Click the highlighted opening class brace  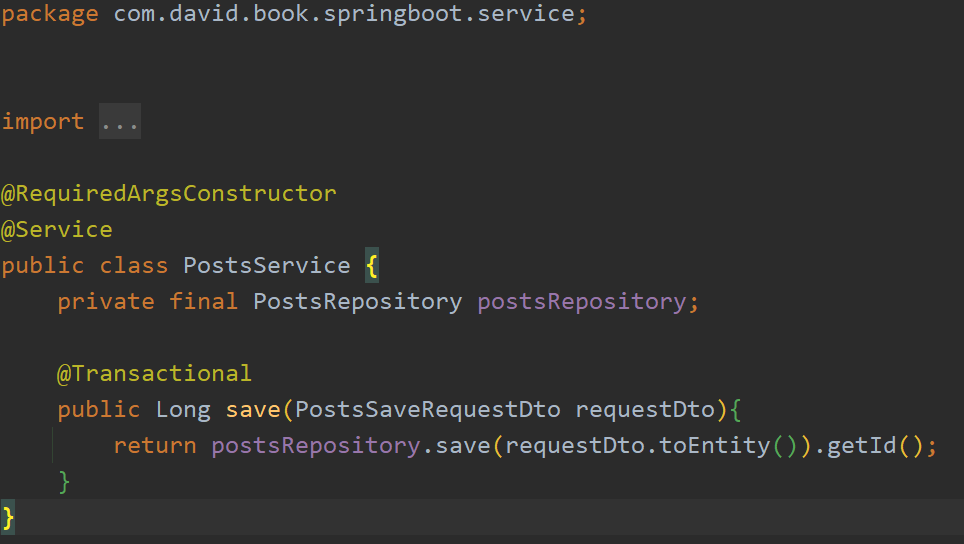pyautogui.click(x=371, y=266)
